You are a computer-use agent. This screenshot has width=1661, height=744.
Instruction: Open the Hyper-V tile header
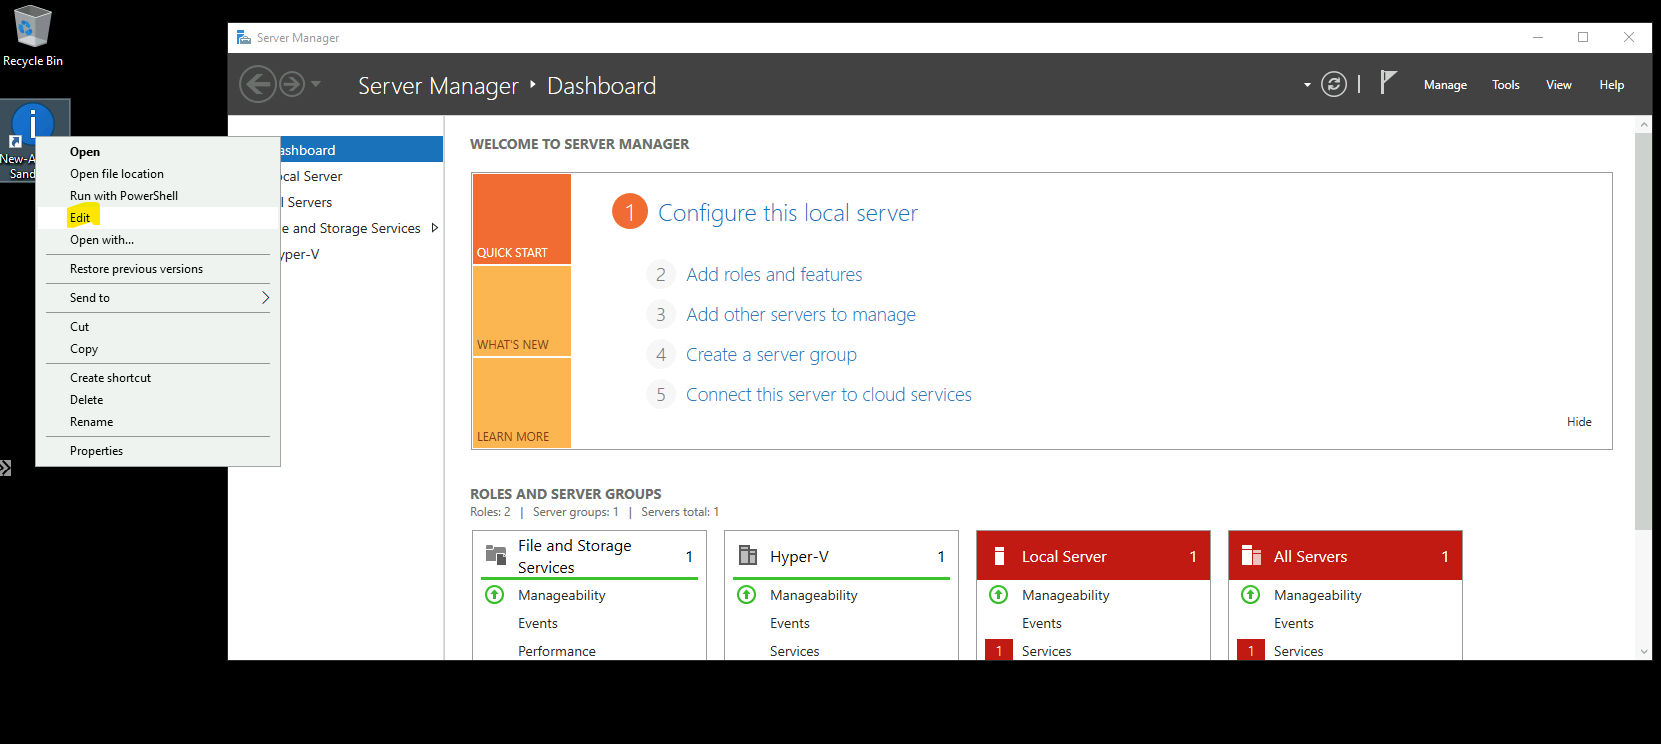(x=841, y=556)
